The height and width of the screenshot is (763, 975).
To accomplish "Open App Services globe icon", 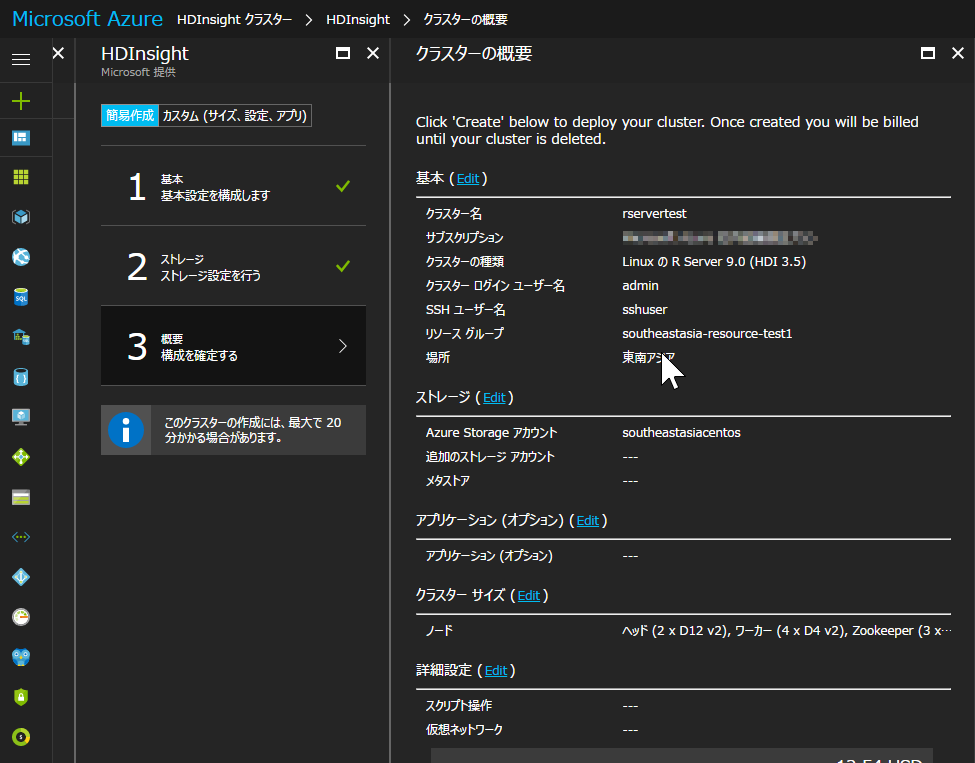I will pos(21,257).
